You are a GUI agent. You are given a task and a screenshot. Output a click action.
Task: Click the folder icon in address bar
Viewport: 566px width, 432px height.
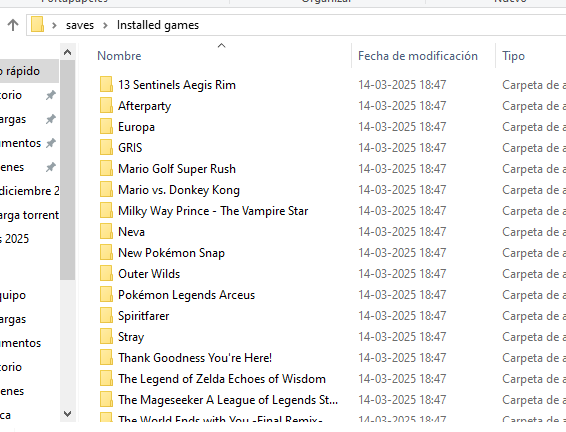(37, 25)
